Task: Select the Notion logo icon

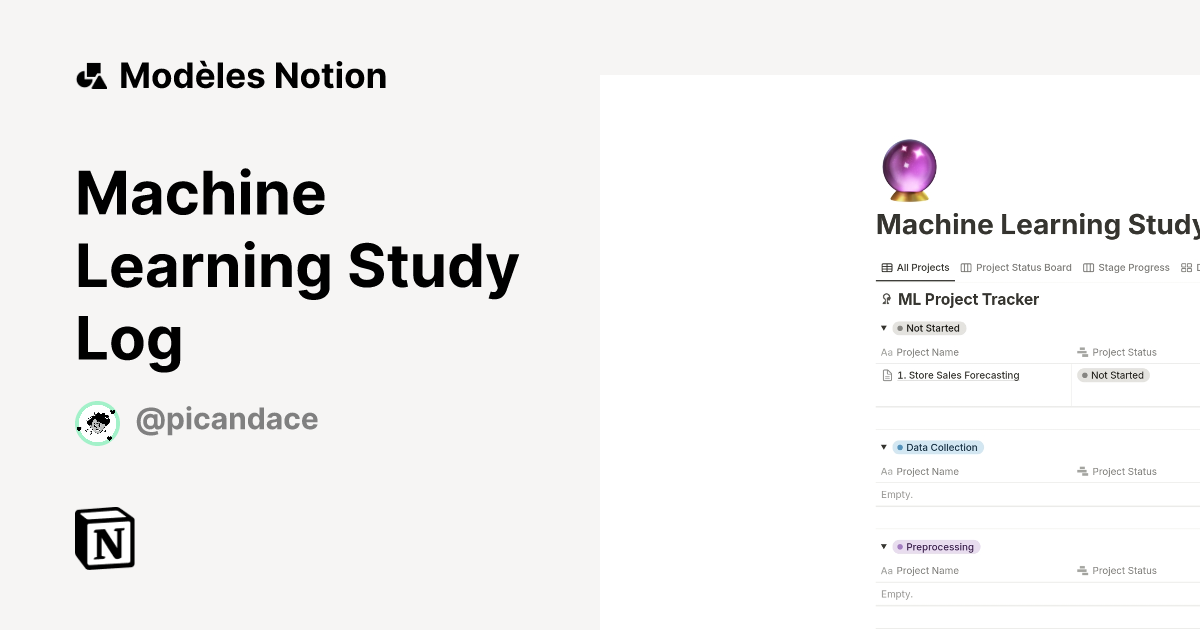Action: point(105,538)
